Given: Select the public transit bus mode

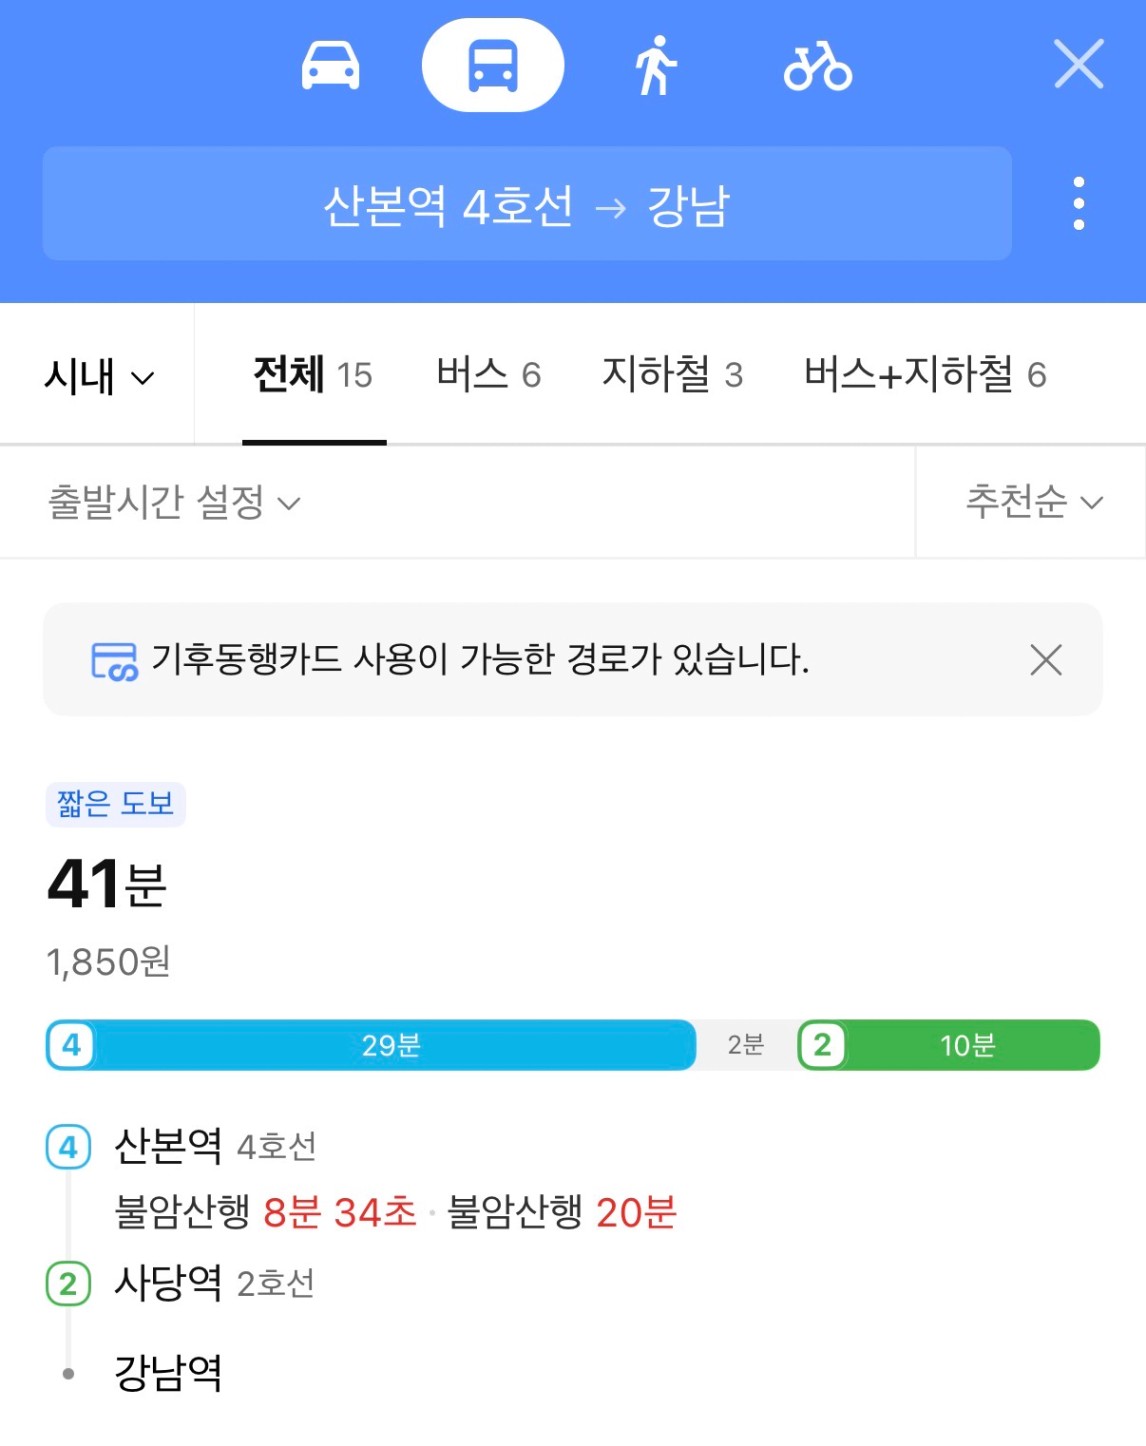Looking at the screenshot, I should tap(493, 66).
